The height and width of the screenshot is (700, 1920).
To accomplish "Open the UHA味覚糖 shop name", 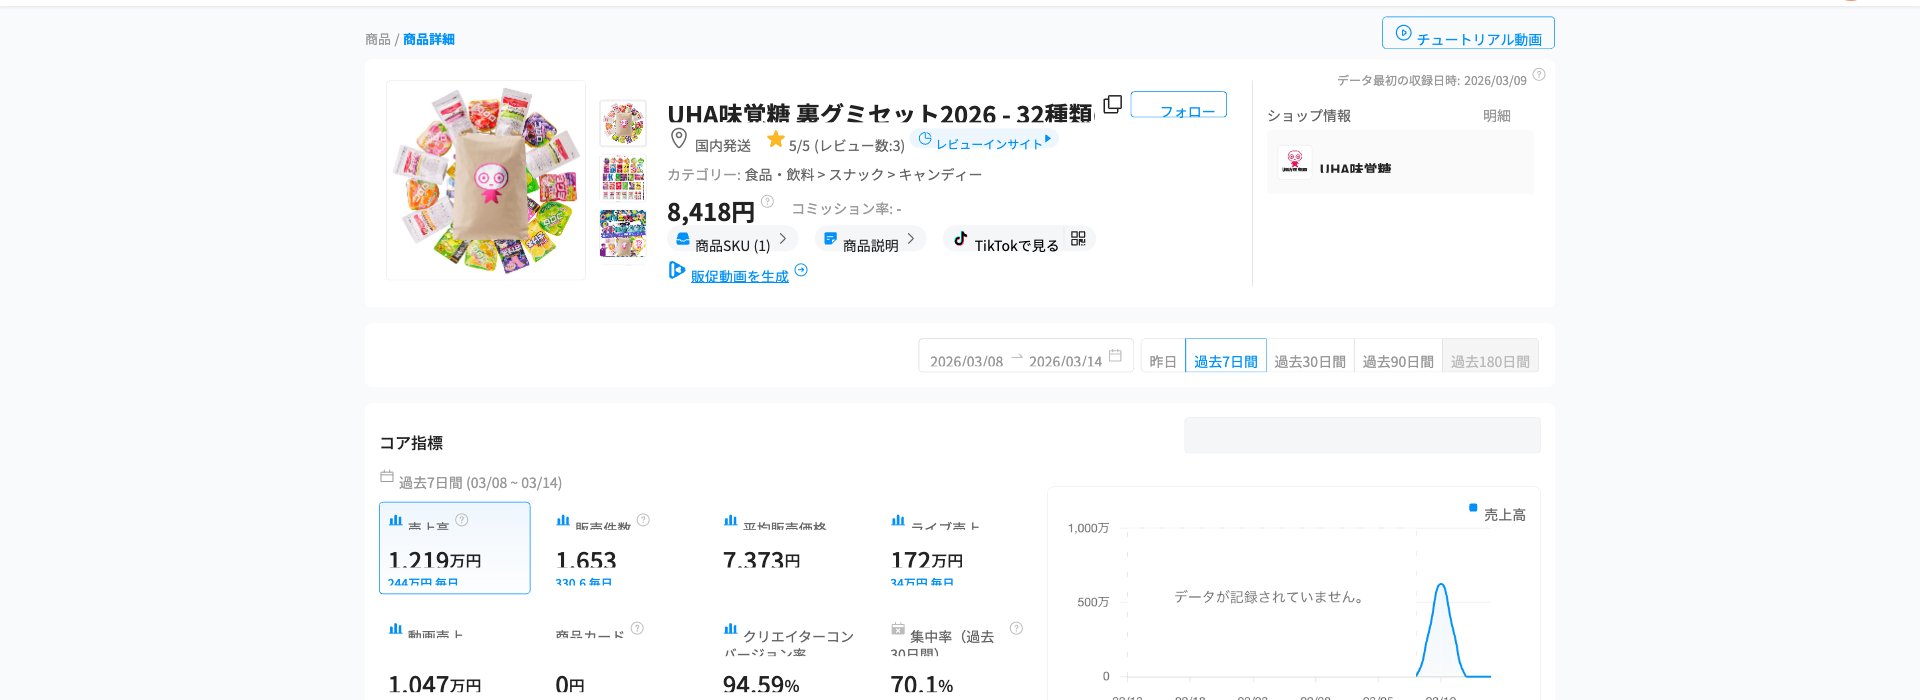I will [x=1355, y=168].
